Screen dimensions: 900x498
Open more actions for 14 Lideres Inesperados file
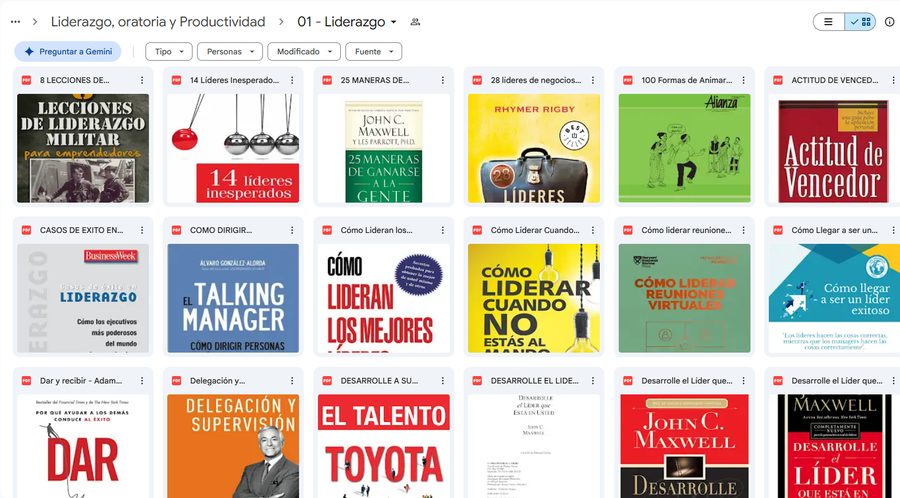click(292, 80)
